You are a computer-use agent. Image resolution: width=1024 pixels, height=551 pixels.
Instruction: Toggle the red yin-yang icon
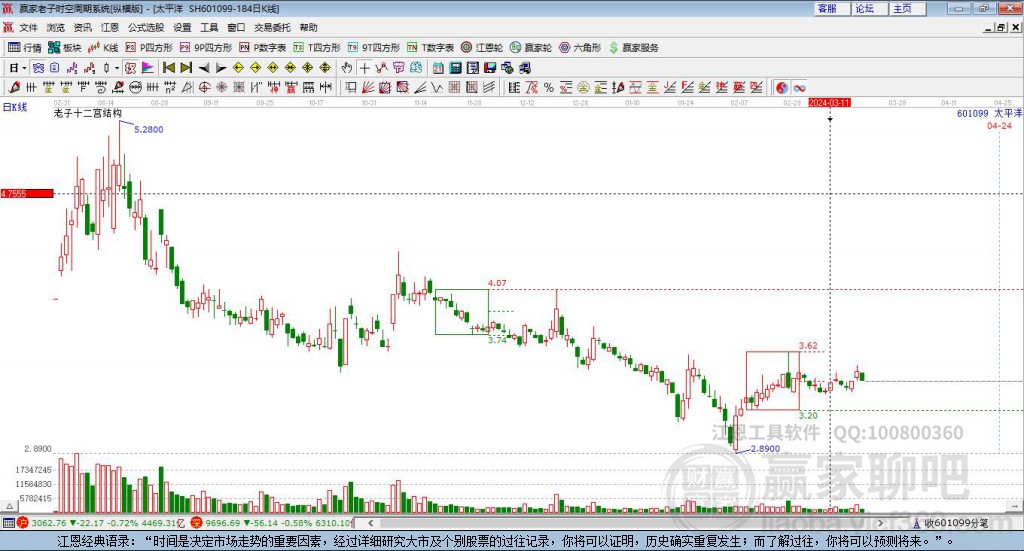tap(782, 87)
